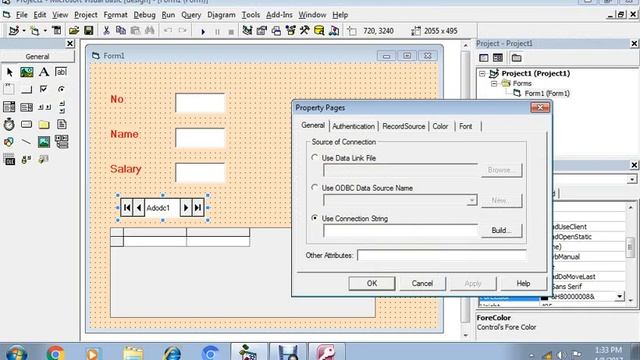Click Cancel in Property Pages
The width and height of the screenshot is (640, 360).
click(x=422, y=283)
